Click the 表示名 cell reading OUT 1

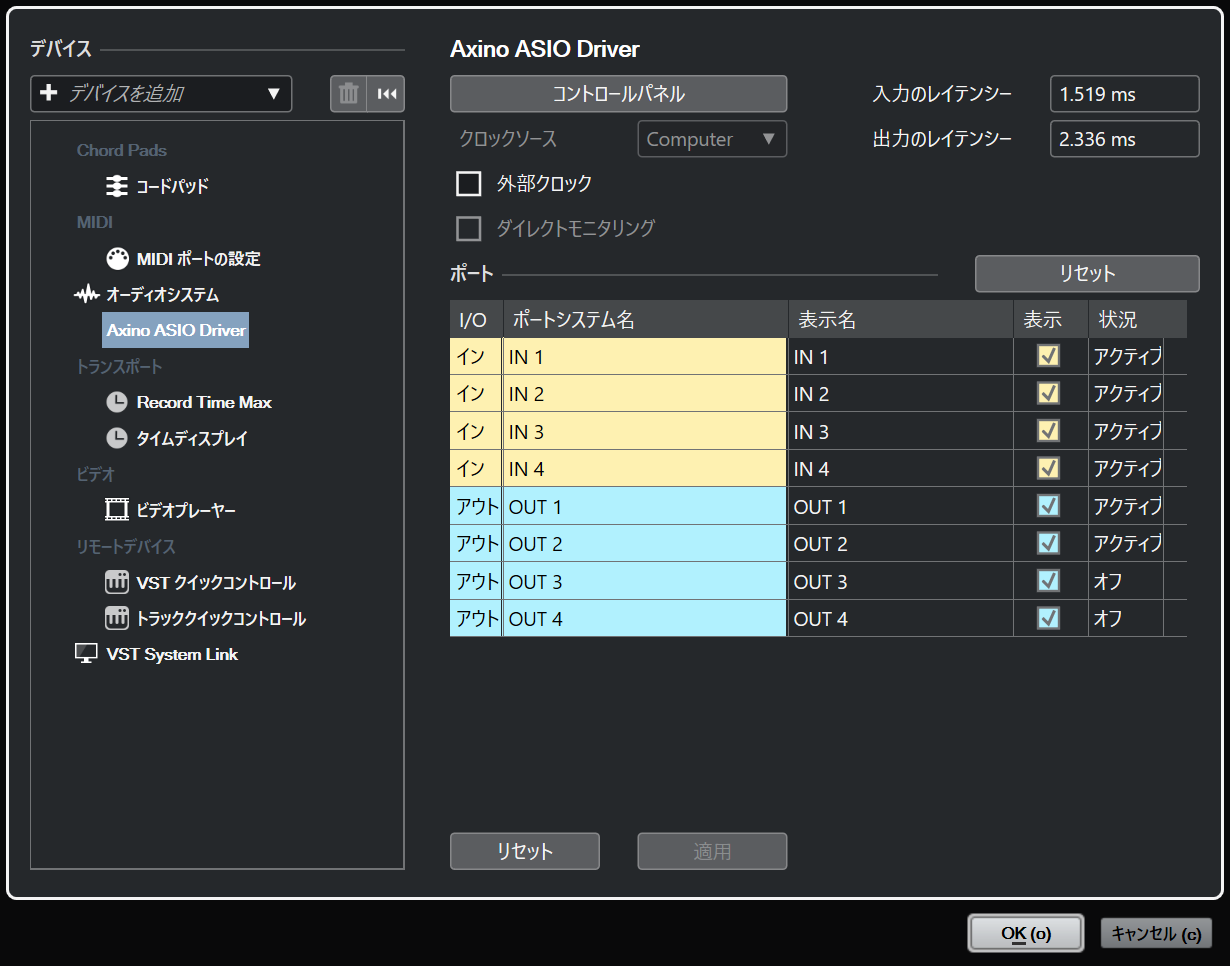click(900, 506)
